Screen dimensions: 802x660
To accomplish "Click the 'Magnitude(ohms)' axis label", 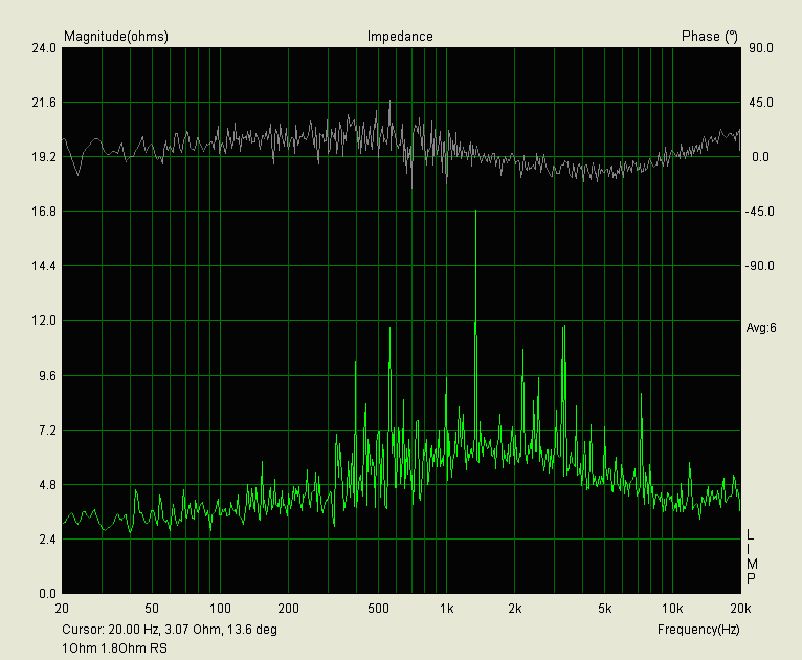I will pyautogui.click(x=116, y=36).
